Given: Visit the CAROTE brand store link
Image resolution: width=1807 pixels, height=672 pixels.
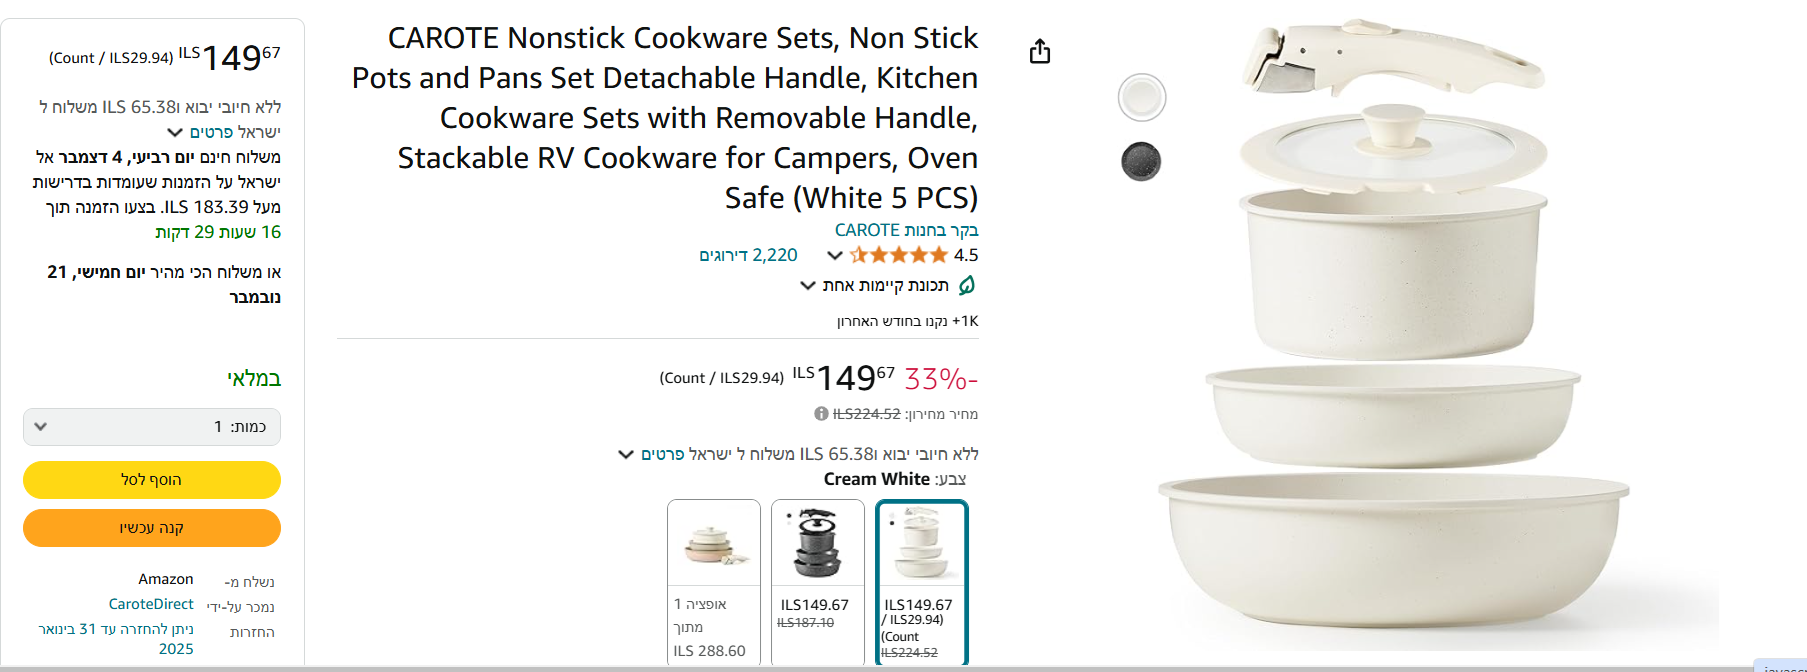Looking at the screenshot, I should tap(906, 230).
